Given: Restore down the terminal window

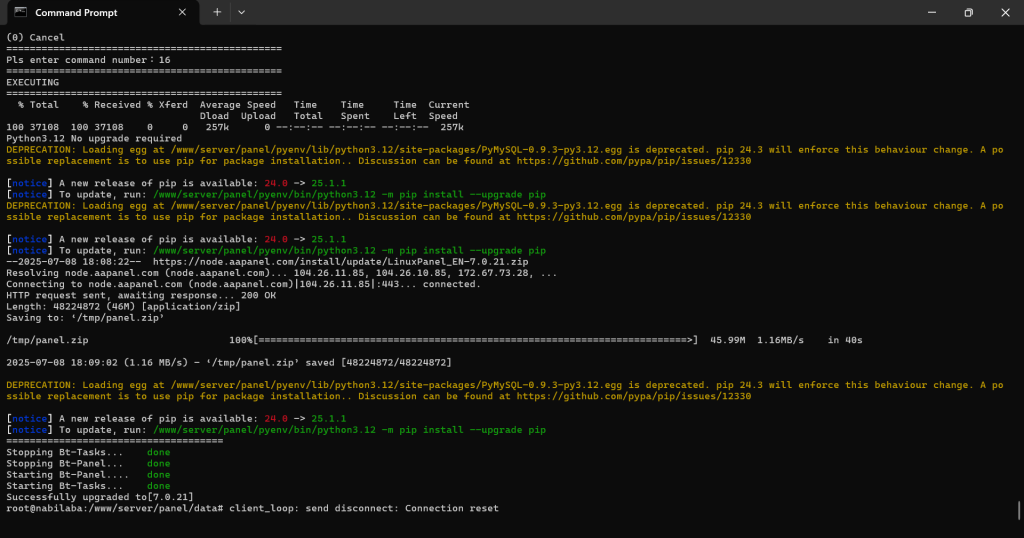Looking at the screenshot, I should pyautogui.click(x=968, y=12).
